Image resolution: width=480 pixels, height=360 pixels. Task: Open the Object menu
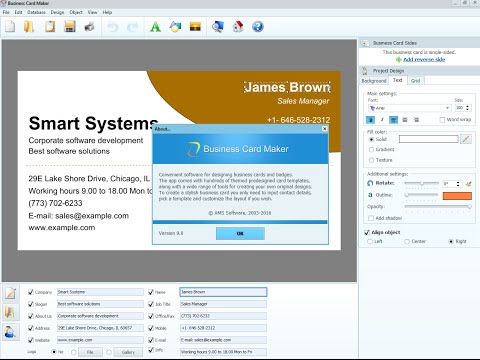coord(76,12)
